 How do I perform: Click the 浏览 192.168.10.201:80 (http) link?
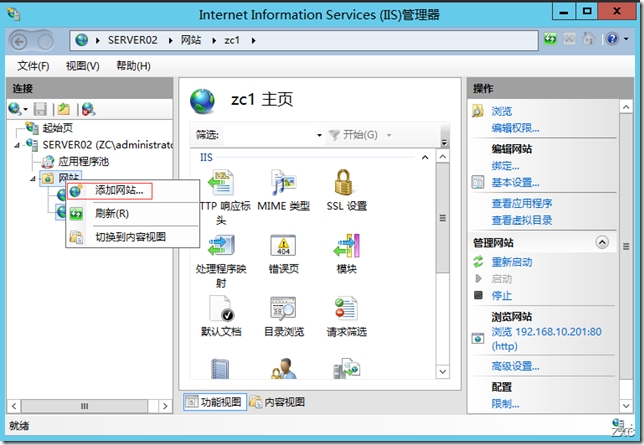546,339
